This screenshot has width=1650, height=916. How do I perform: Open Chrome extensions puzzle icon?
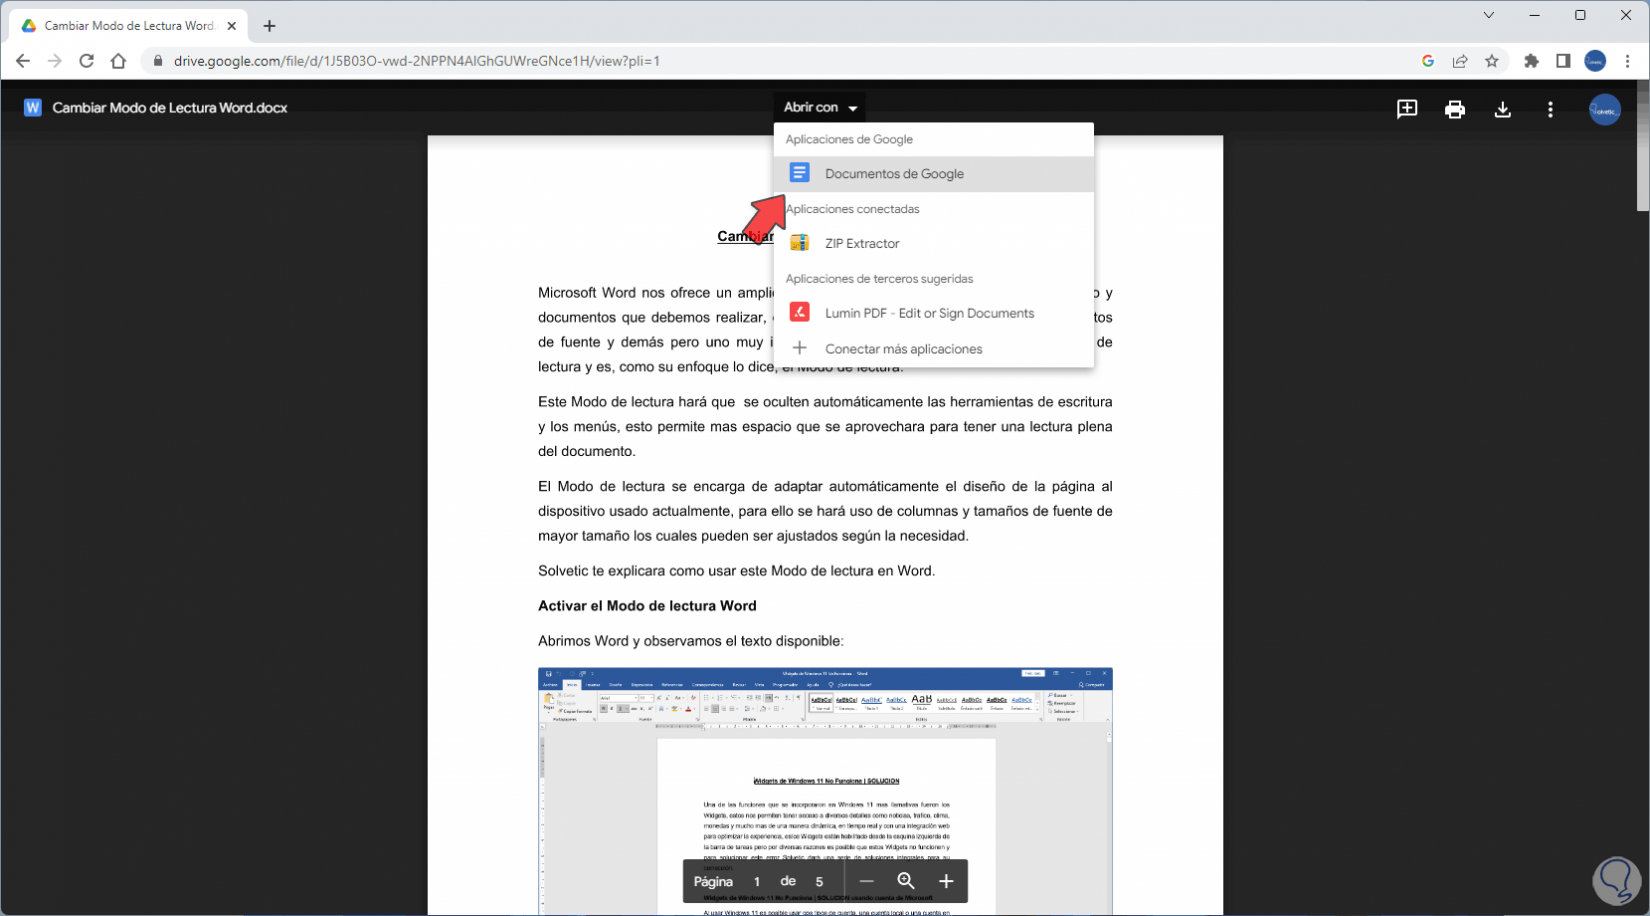[1531, 61]
